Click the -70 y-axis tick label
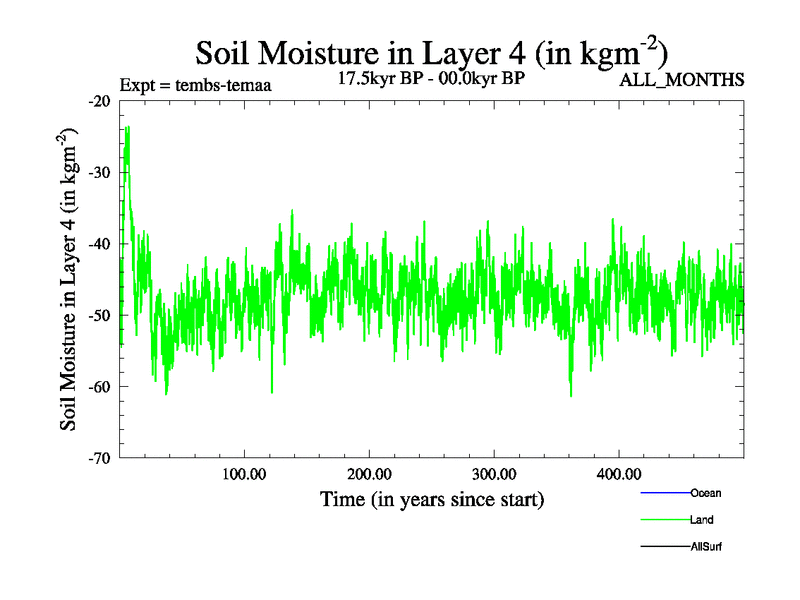The height and width of the screenshot is (600, 800). (x=99, y=458)
